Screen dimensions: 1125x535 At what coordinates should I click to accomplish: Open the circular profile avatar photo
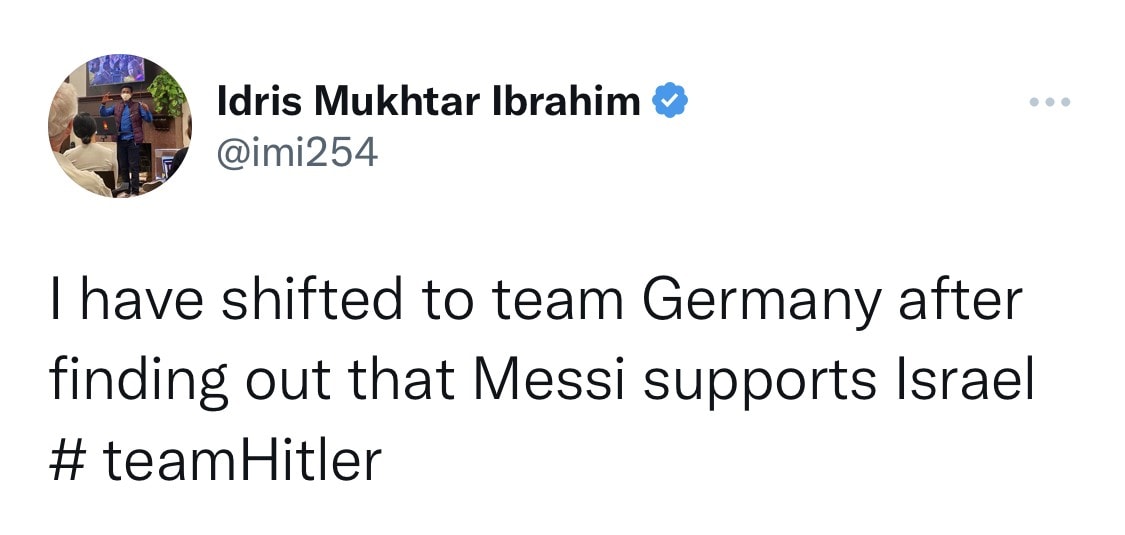click(x=120, y=126)
